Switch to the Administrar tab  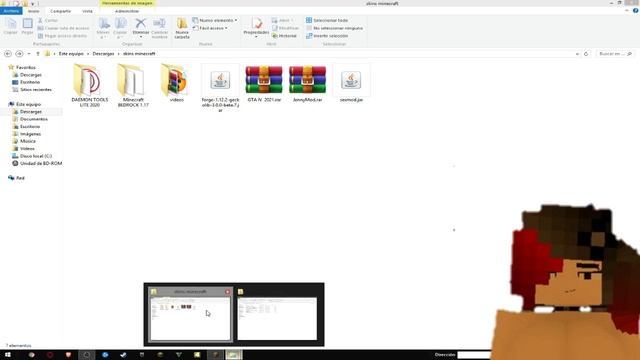127,11
